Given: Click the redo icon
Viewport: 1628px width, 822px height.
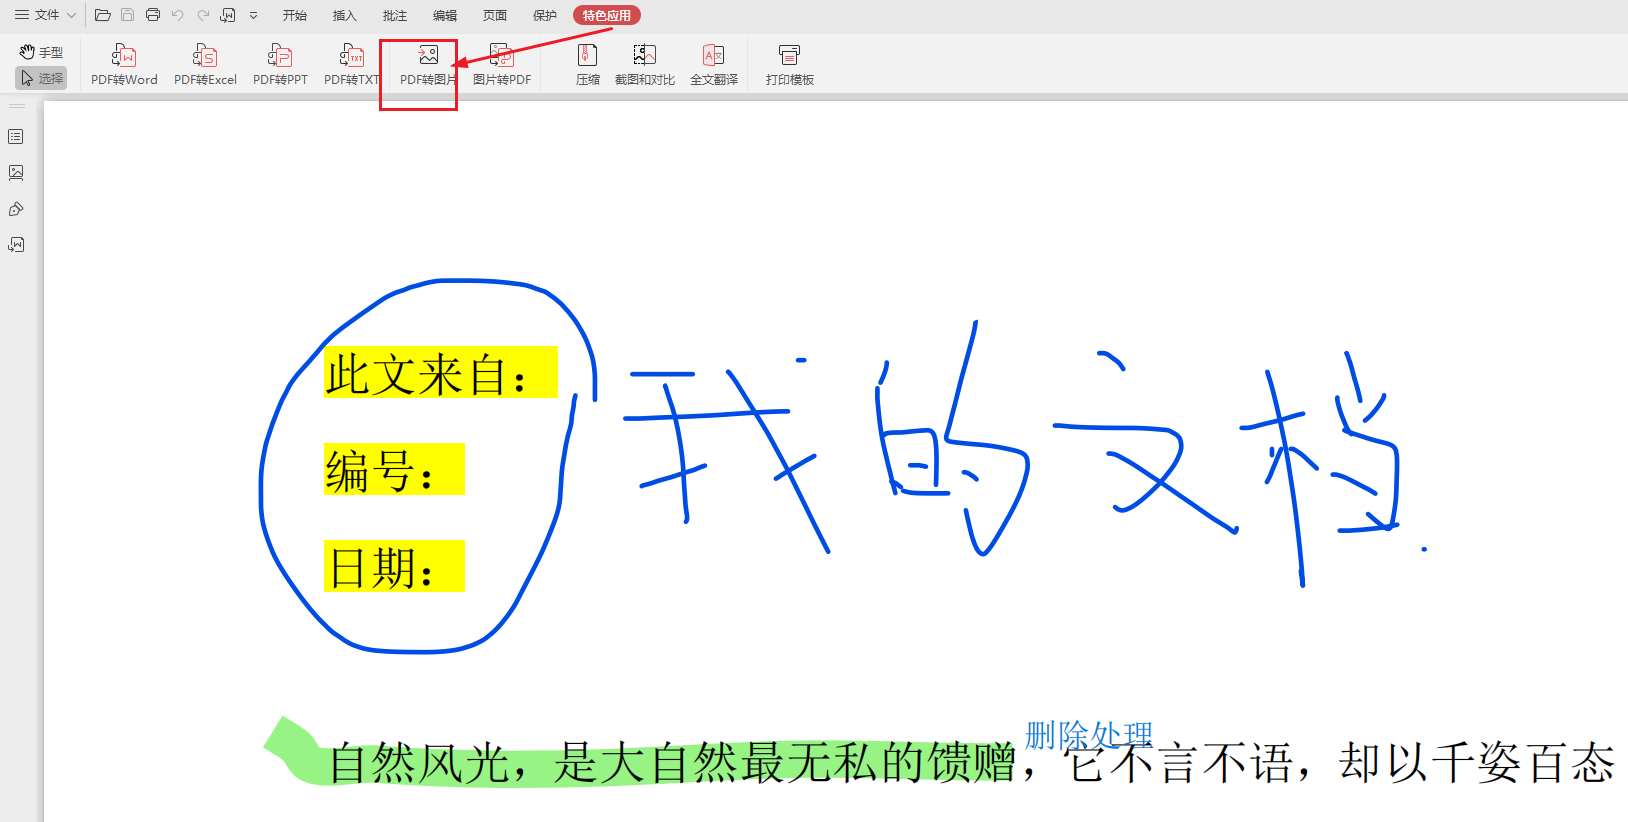Looking at the screenshot, I should [x=203, y=15].
